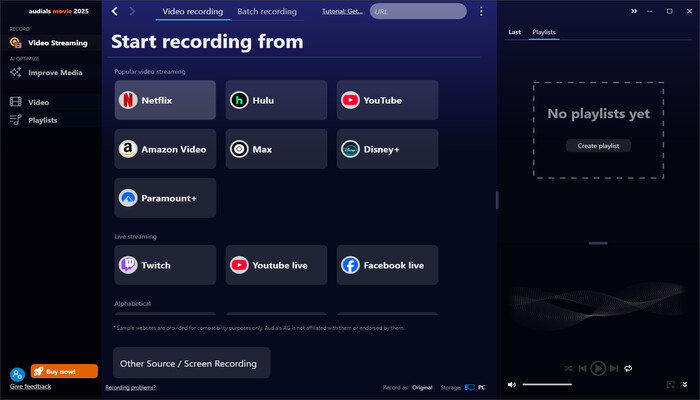Skip to previous track
Screen dimensions: 700x400
tap(583, 369)
